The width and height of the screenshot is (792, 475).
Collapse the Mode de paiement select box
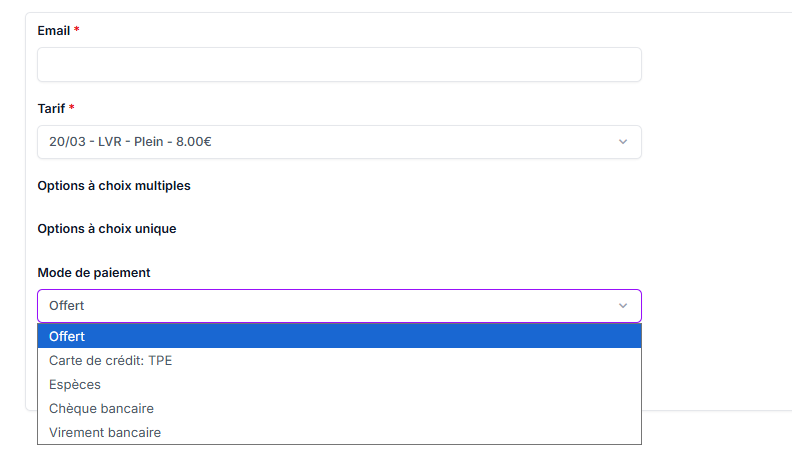coord(339,306)
